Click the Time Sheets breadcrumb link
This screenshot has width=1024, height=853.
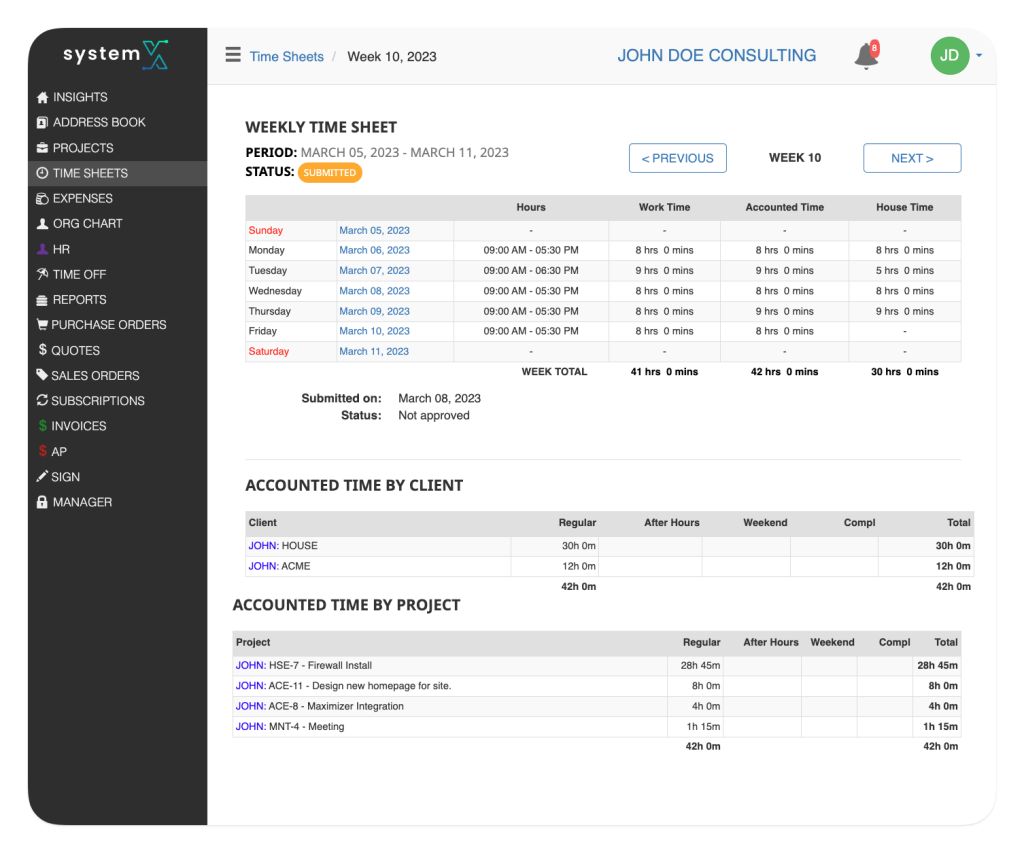[x=286, y=57]
